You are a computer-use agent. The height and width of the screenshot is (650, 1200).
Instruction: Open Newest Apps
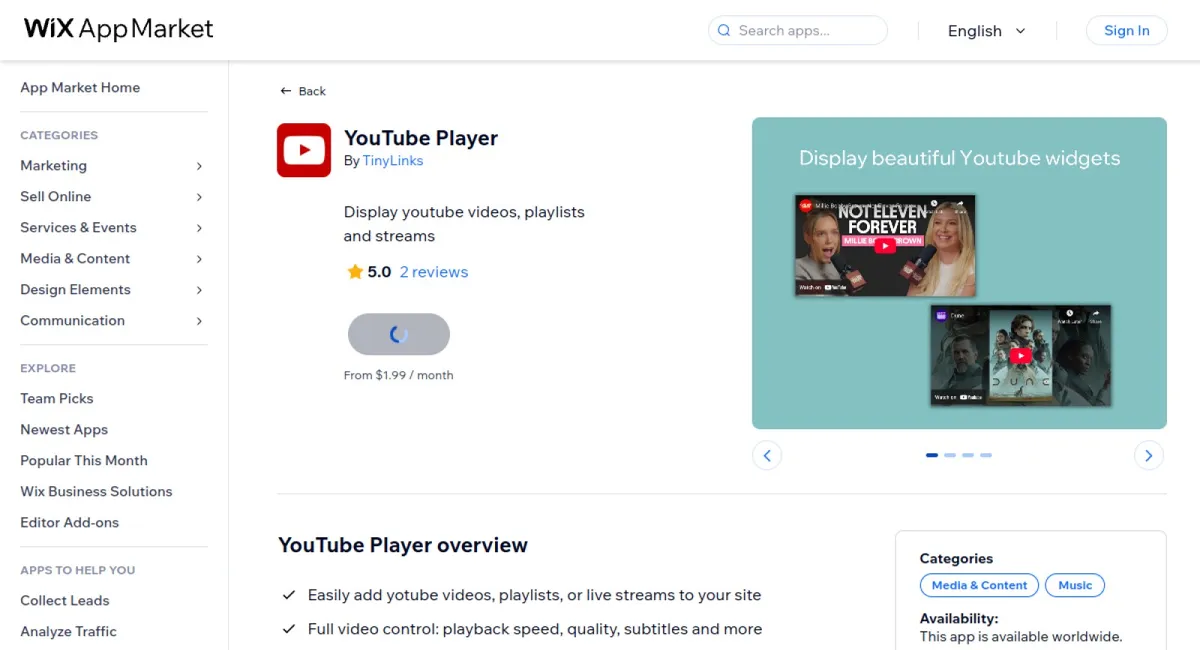[64, 430]
